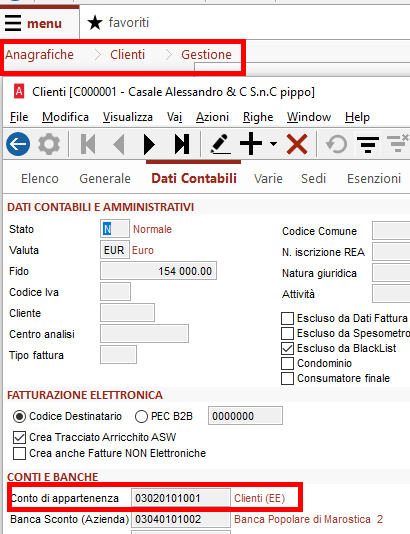The height and width of the screenshot is (534, 410).
Task: Switch to the Elenco tab
Action: pos(40,178)
